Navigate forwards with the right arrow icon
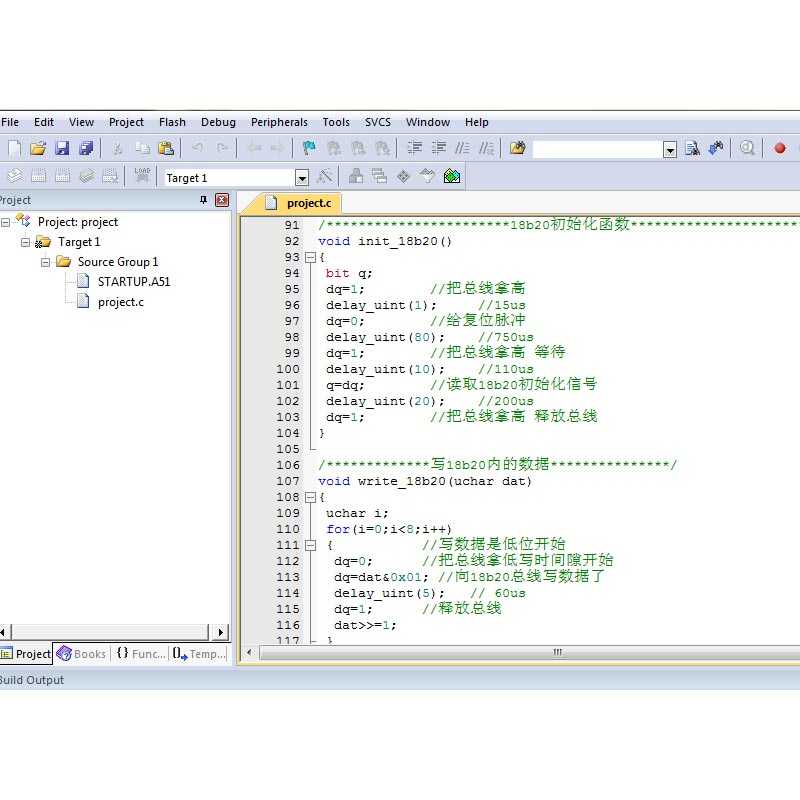Image resolution: width=800 pixels, height=800 pixels. pos(277,148)
